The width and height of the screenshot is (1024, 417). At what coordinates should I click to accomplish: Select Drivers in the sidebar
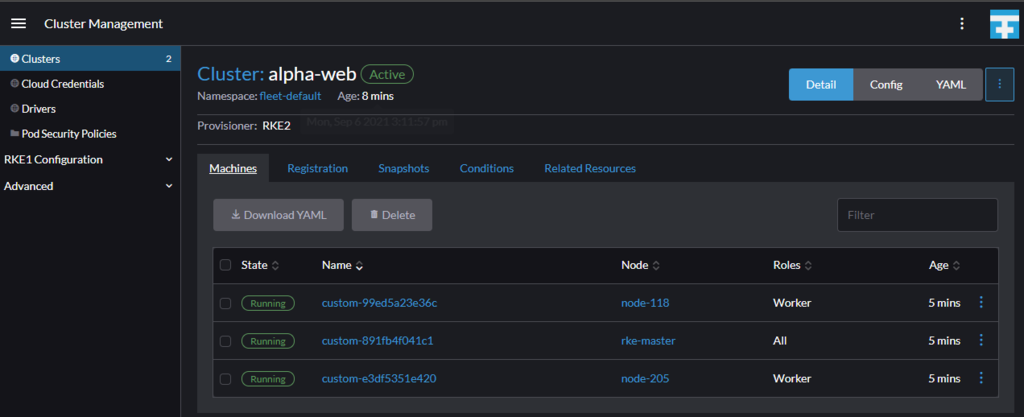pos(90,108)
